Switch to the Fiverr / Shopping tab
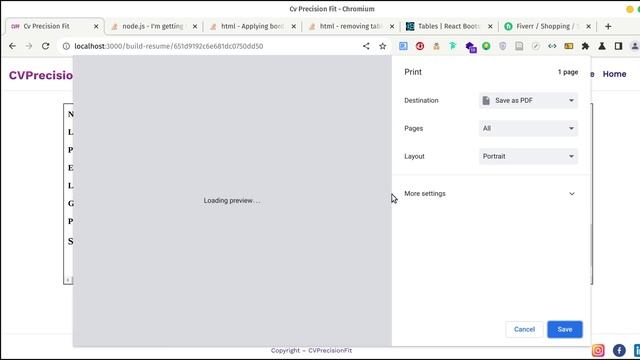The height and width of the screenshot is (360, 640). [548, 26]
